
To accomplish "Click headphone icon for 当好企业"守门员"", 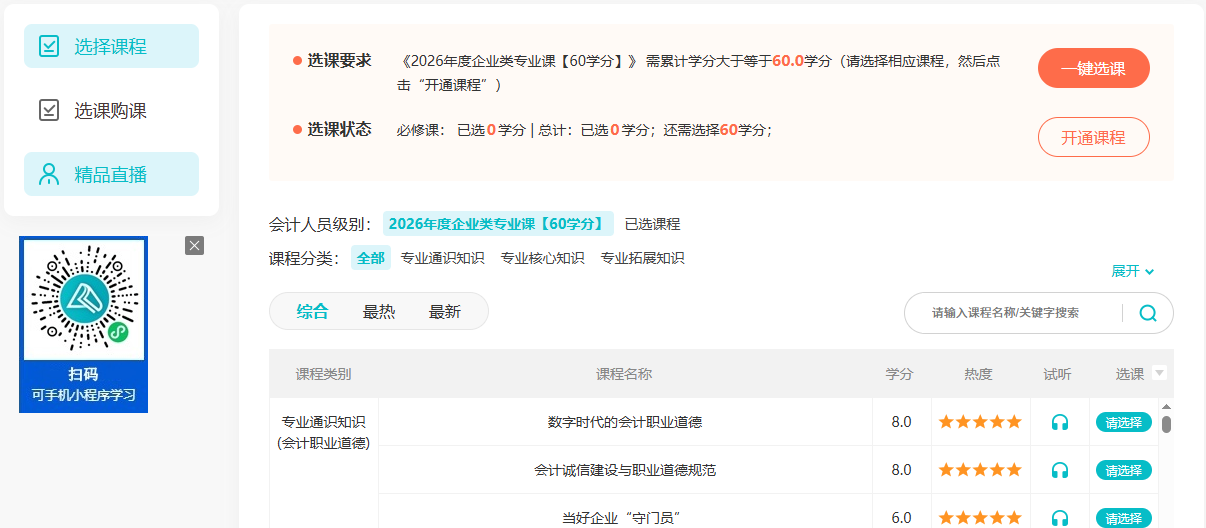I will point(1060,518).
